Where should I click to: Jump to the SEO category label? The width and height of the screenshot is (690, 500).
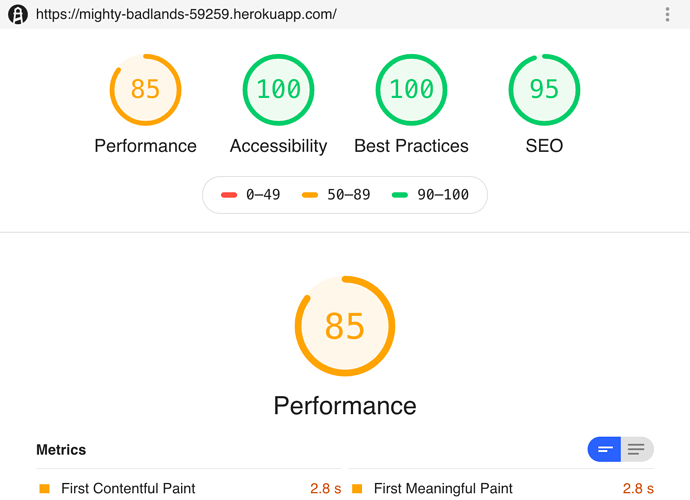(x=544, y=146)
